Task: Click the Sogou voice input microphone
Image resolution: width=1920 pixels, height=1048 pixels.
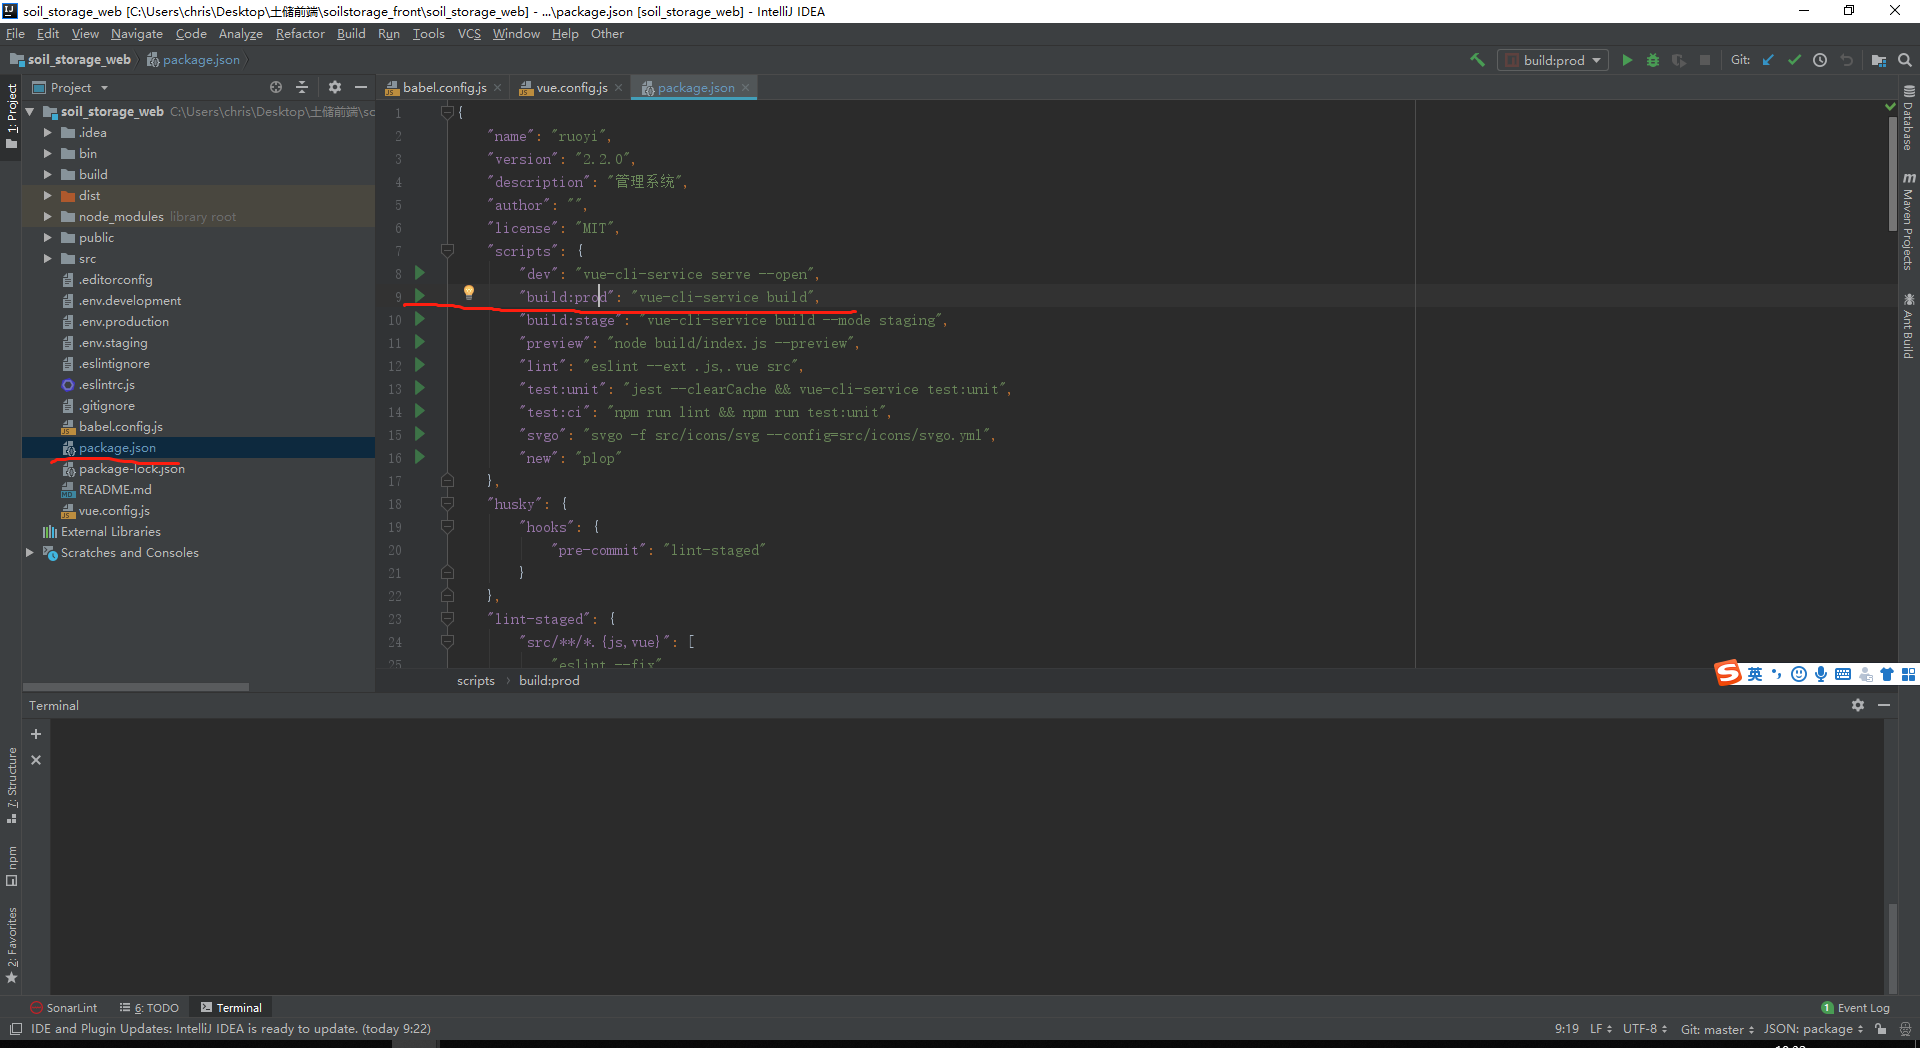Action: [x=1821, y=674]
